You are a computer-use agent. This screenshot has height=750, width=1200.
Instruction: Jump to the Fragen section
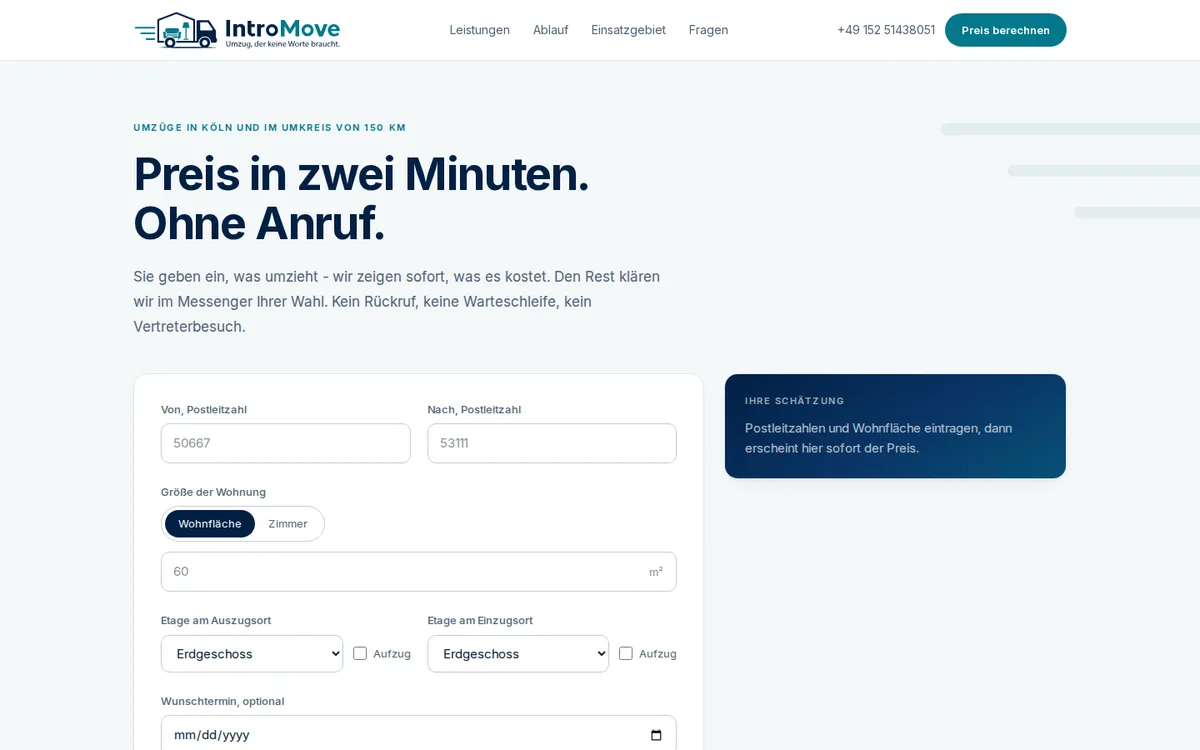(709, 30)
